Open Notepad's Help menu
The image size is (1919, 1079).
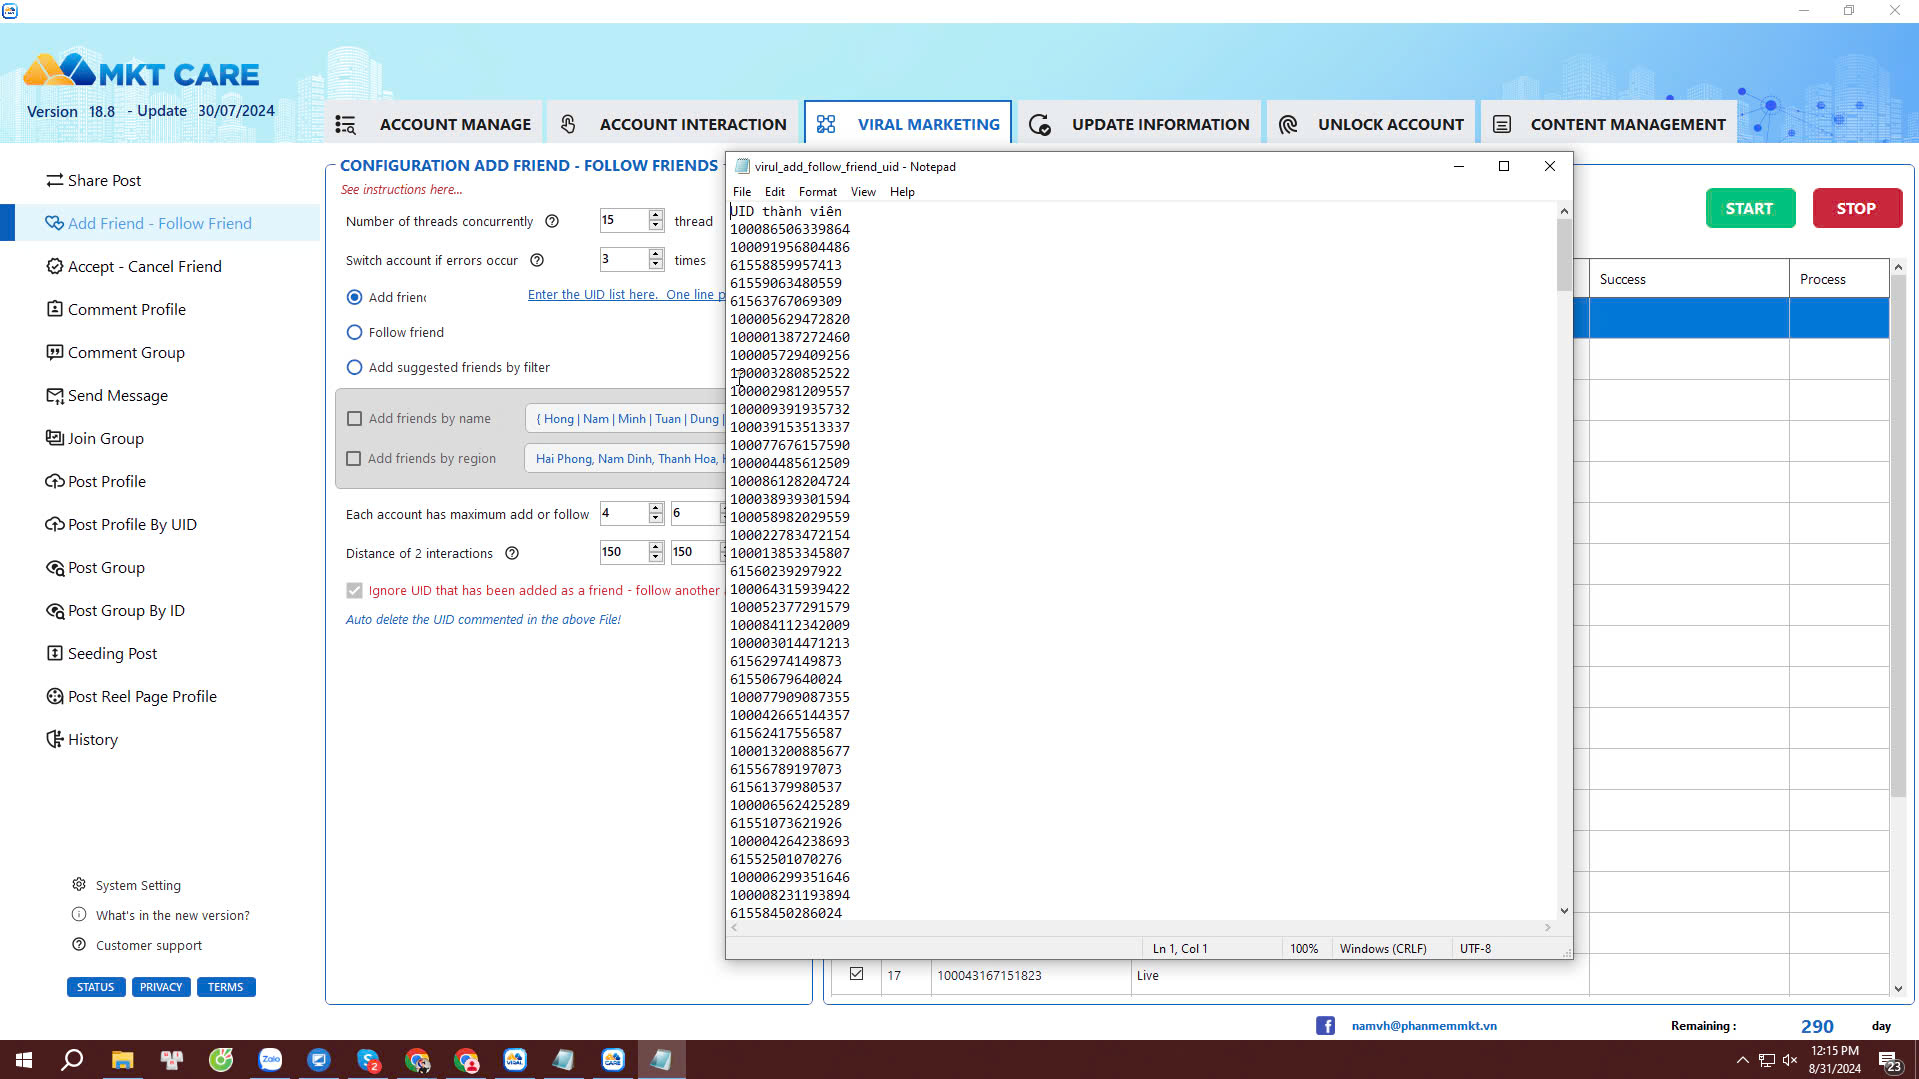tap(902, 192)
